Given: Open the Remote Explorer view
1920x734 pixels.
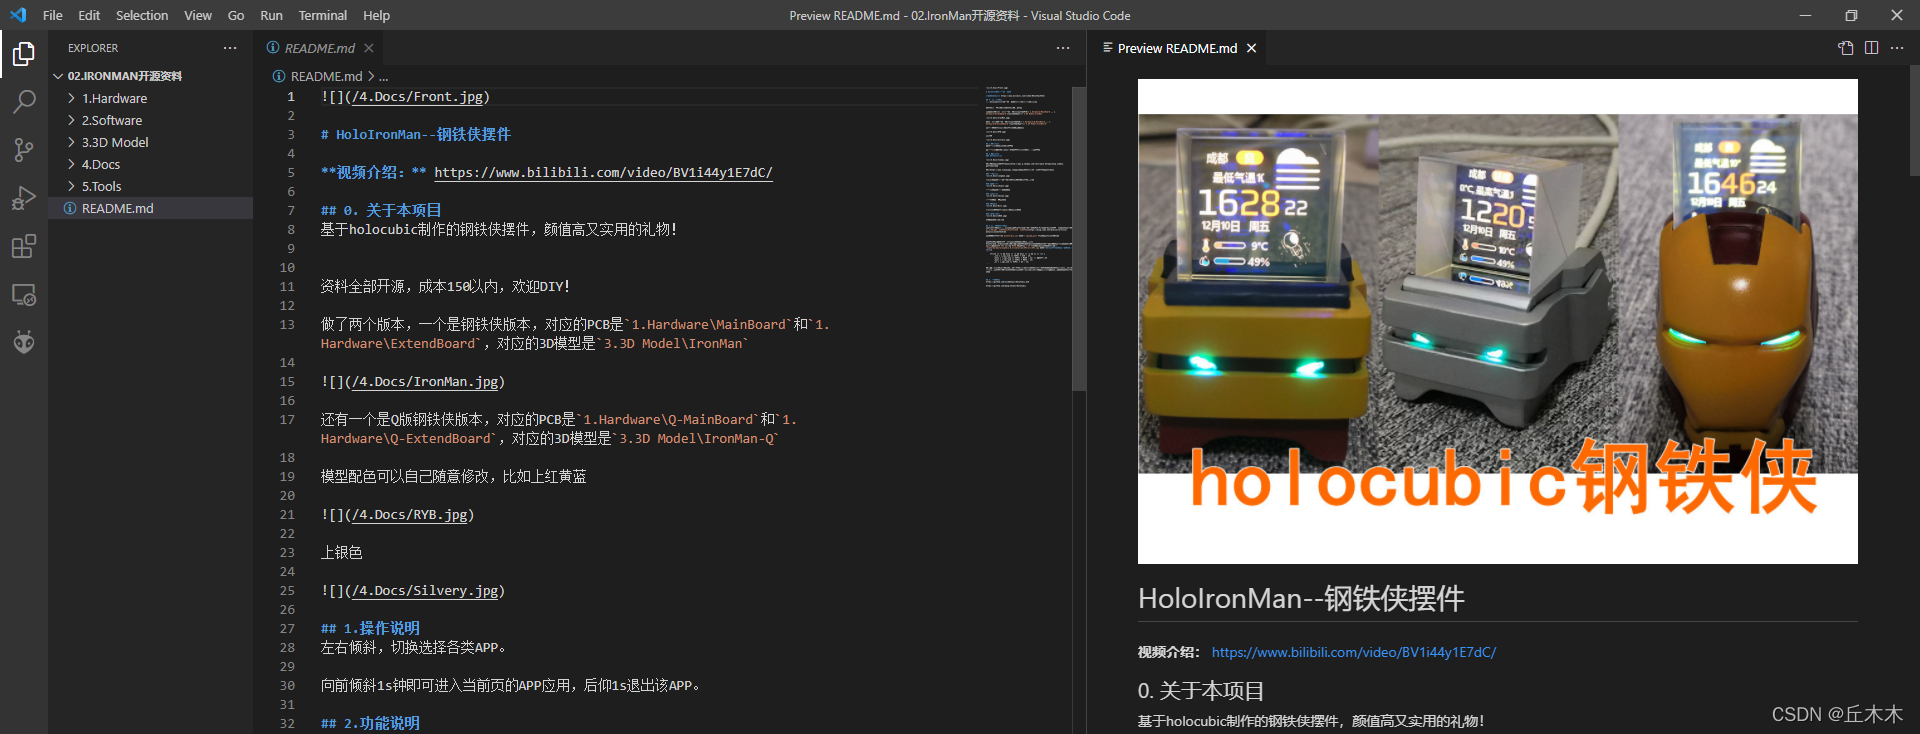Looking at the screenshot, I should 24,295.
